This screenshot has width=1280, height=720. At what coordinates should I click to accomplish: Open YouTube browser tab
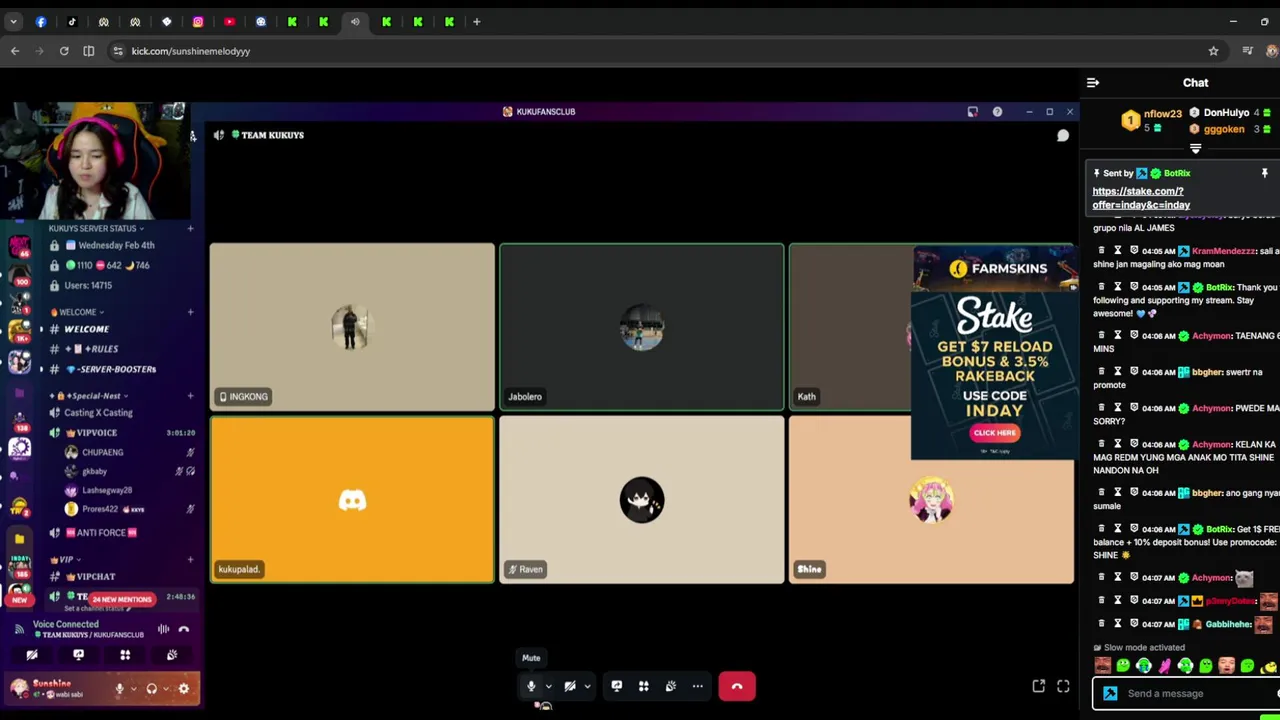[229, 22]
